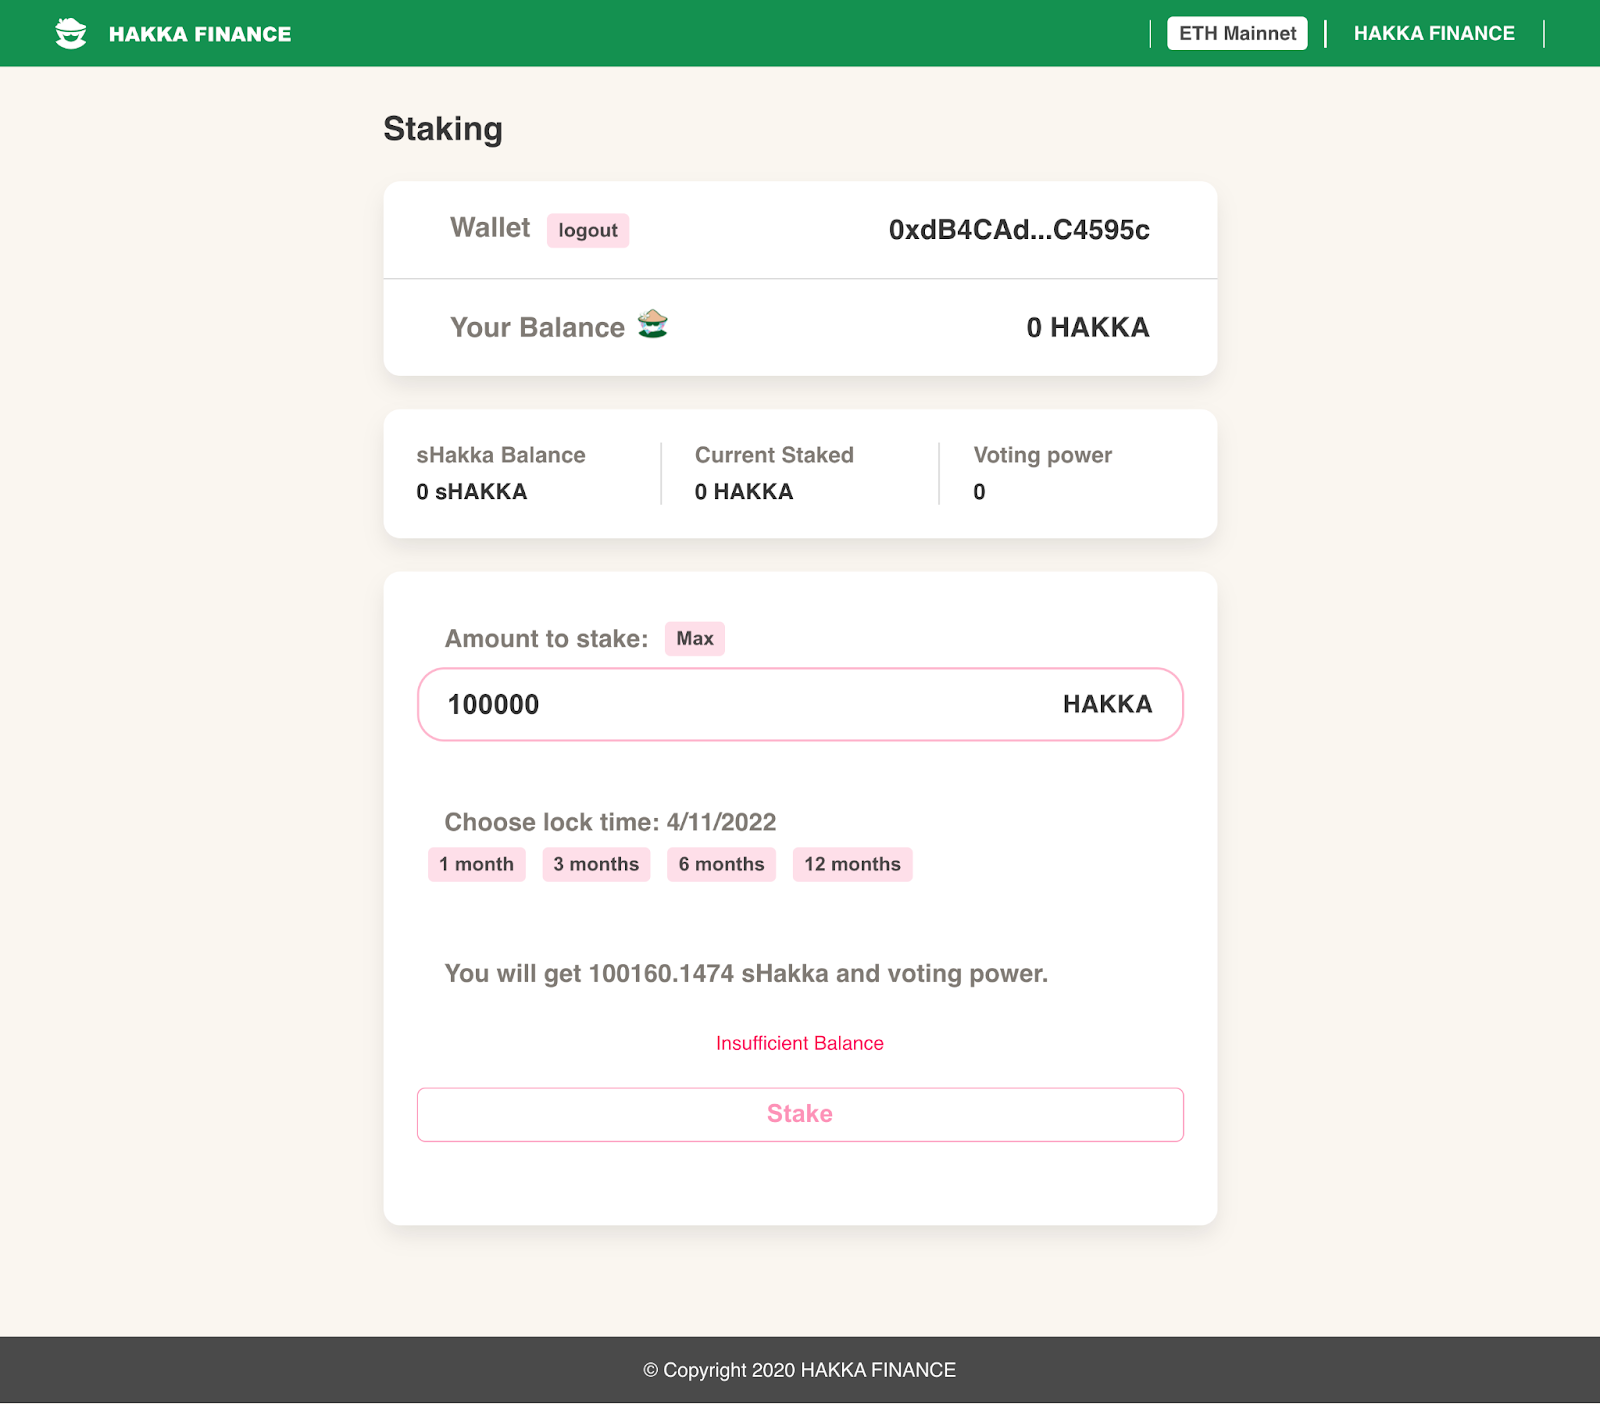The image size is (1600, 1404).
Task: Click the Insufficient Balance warning
Action: pos(800,1043)
